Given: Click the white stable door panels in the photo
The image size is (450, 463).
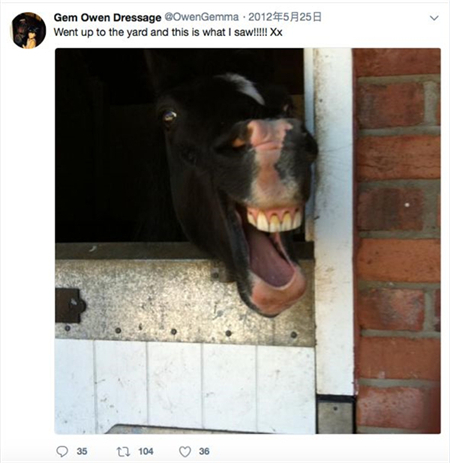Looking at the screenshot, I should pos(185,387).
